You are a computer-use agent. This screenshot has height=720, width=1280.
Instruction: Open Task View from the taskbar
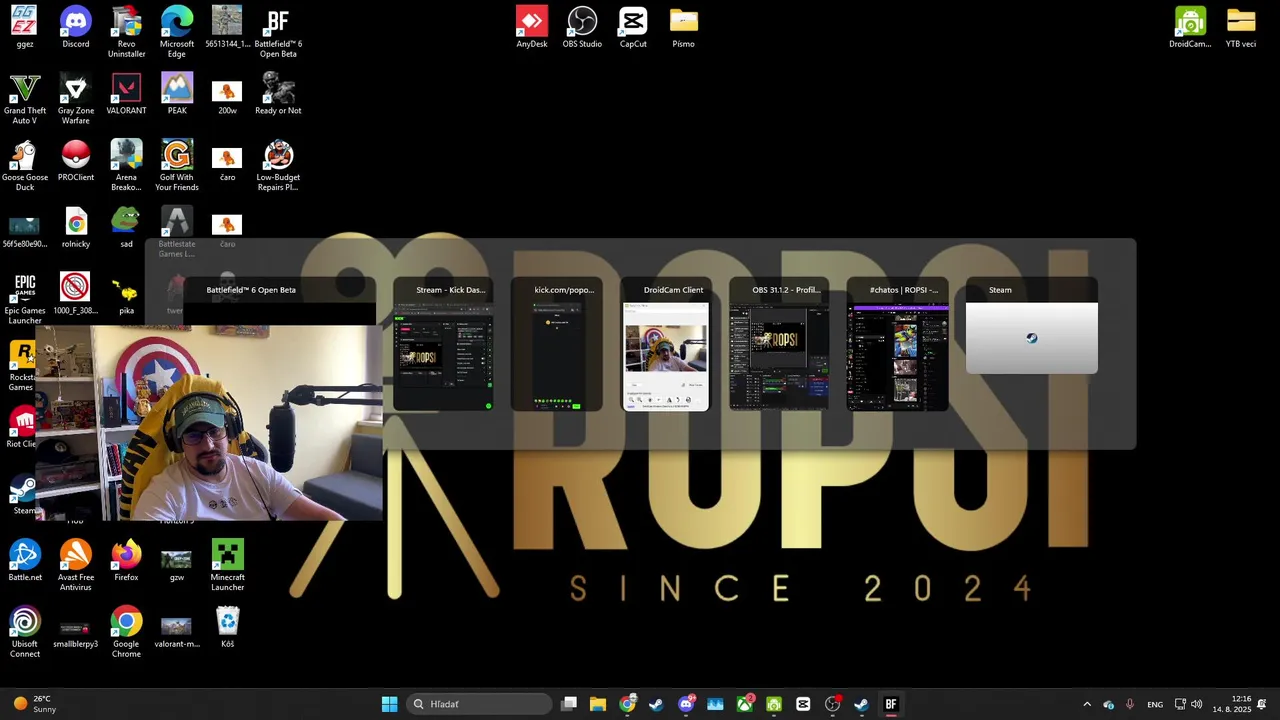[x=569, y=704]
